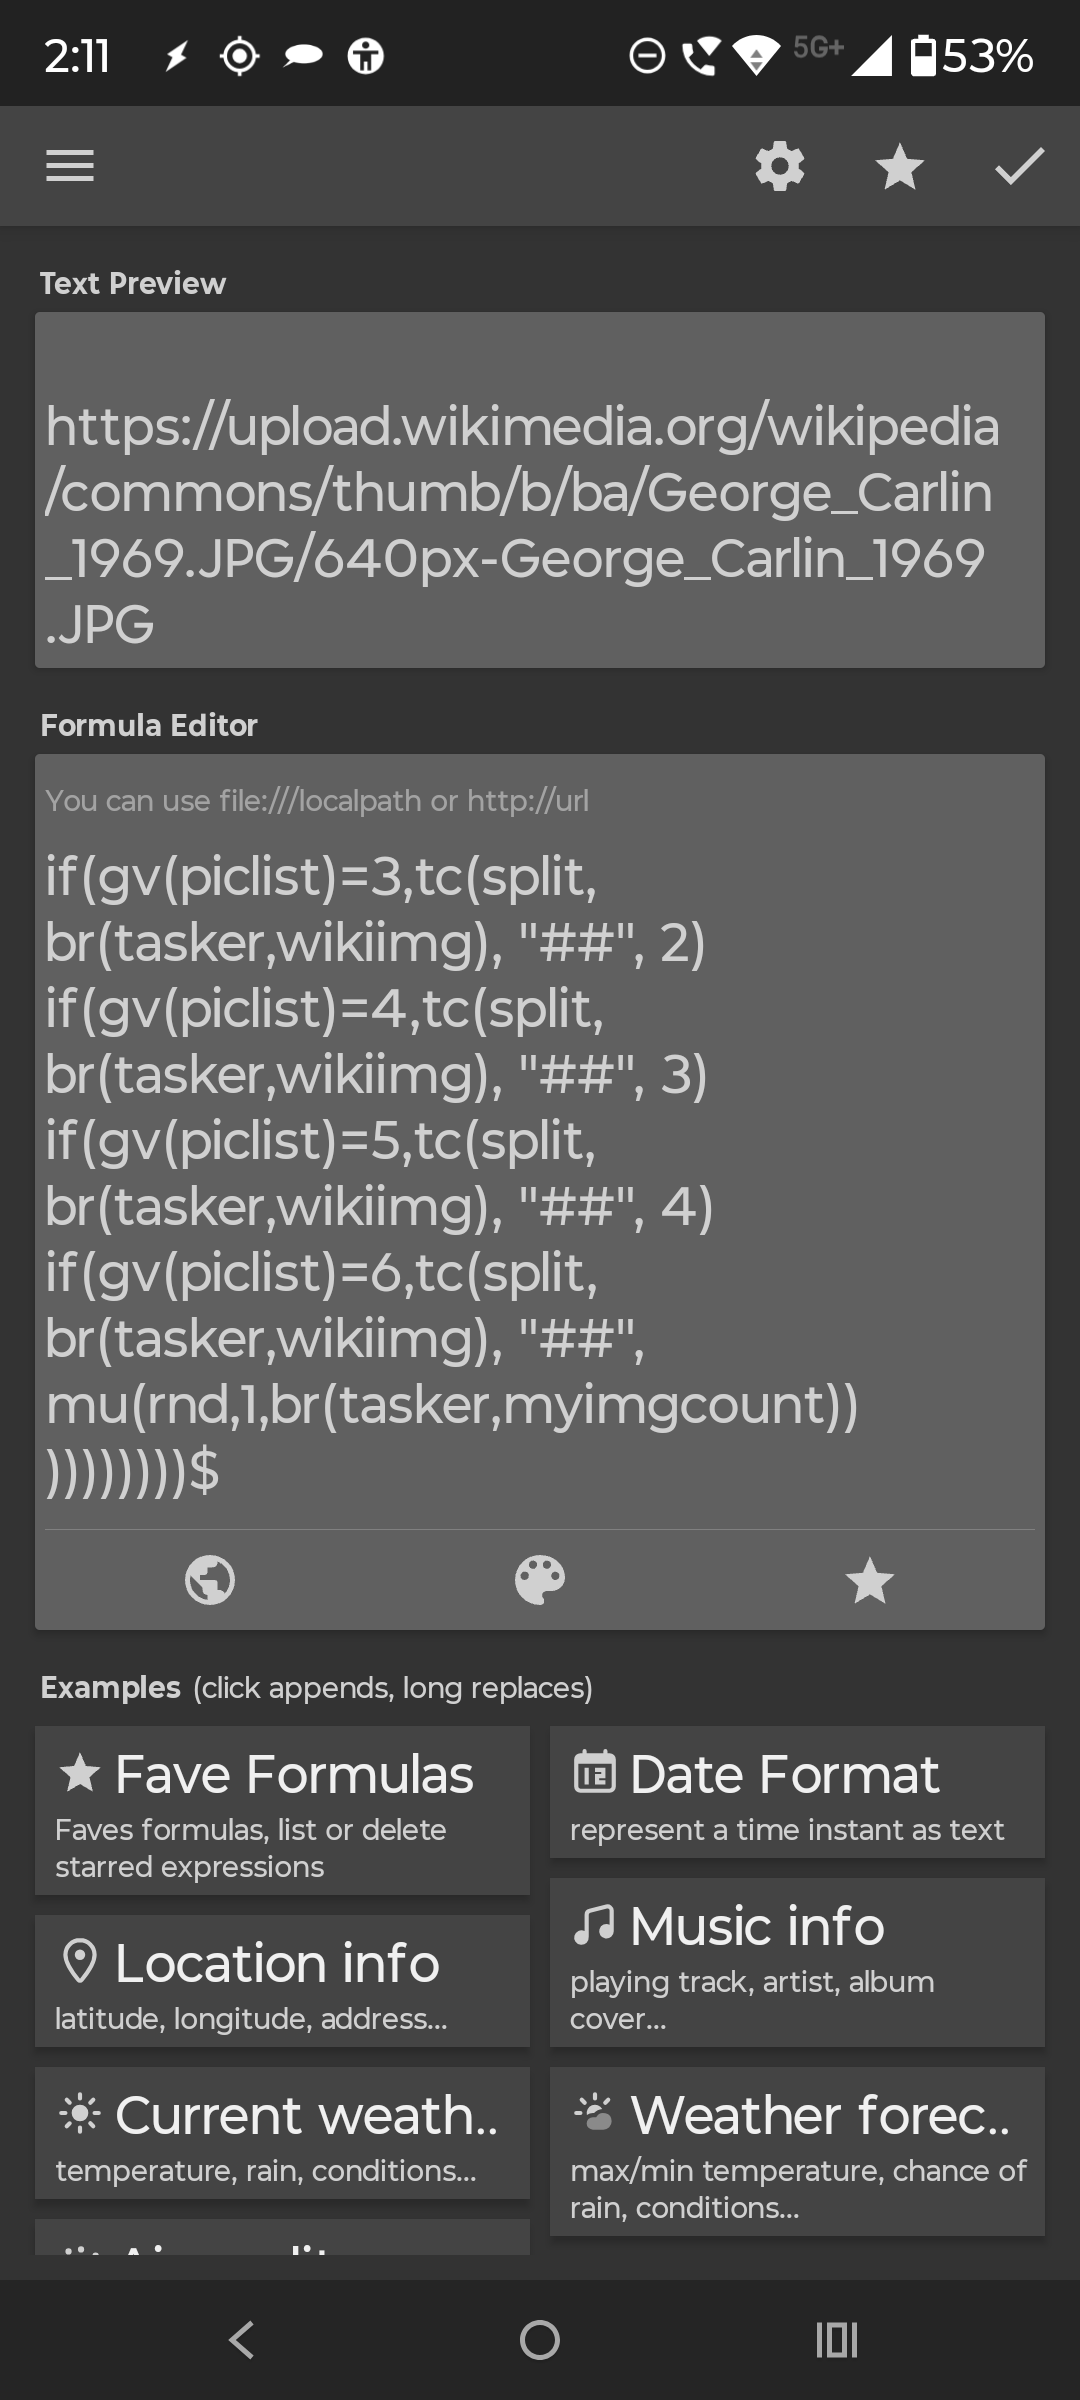
Task: Open settings with the gear icon
Action: (780, 166)
